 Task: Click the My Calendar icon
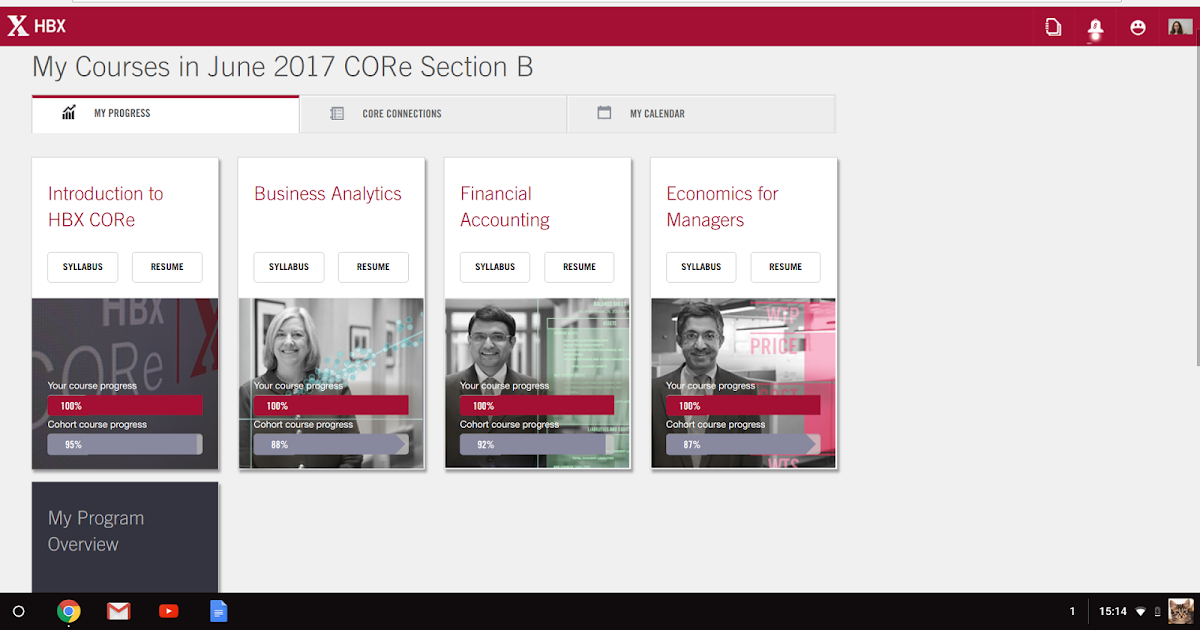tap(604, 113)
